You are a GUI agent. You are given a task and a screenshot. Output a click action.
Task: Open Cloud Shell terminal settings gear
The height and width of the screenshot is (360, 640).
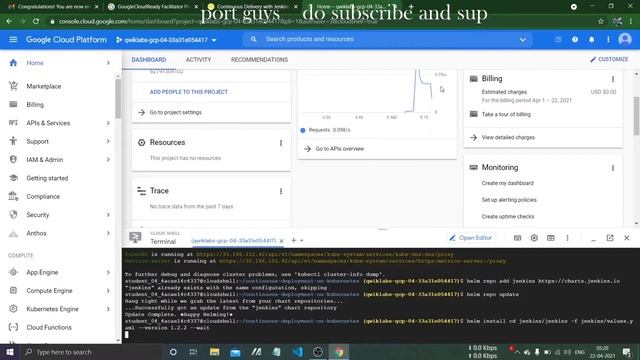(x=534, y=238)
